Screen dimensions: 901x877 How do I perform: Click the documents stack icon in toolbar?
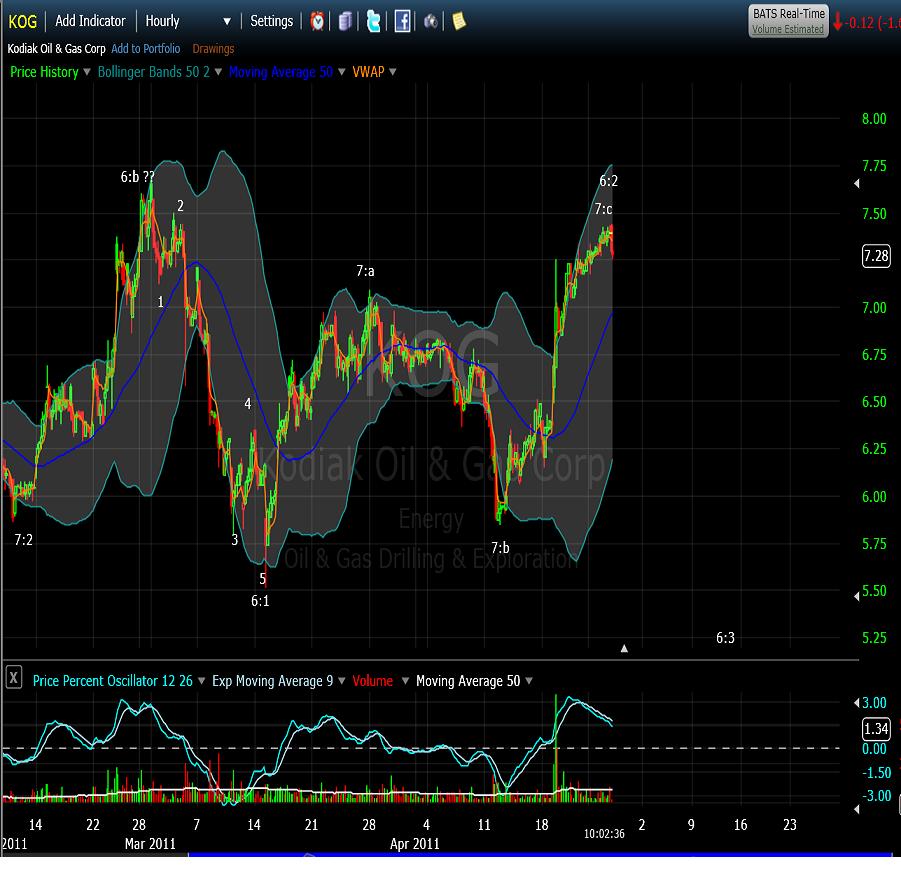(345, 21)
